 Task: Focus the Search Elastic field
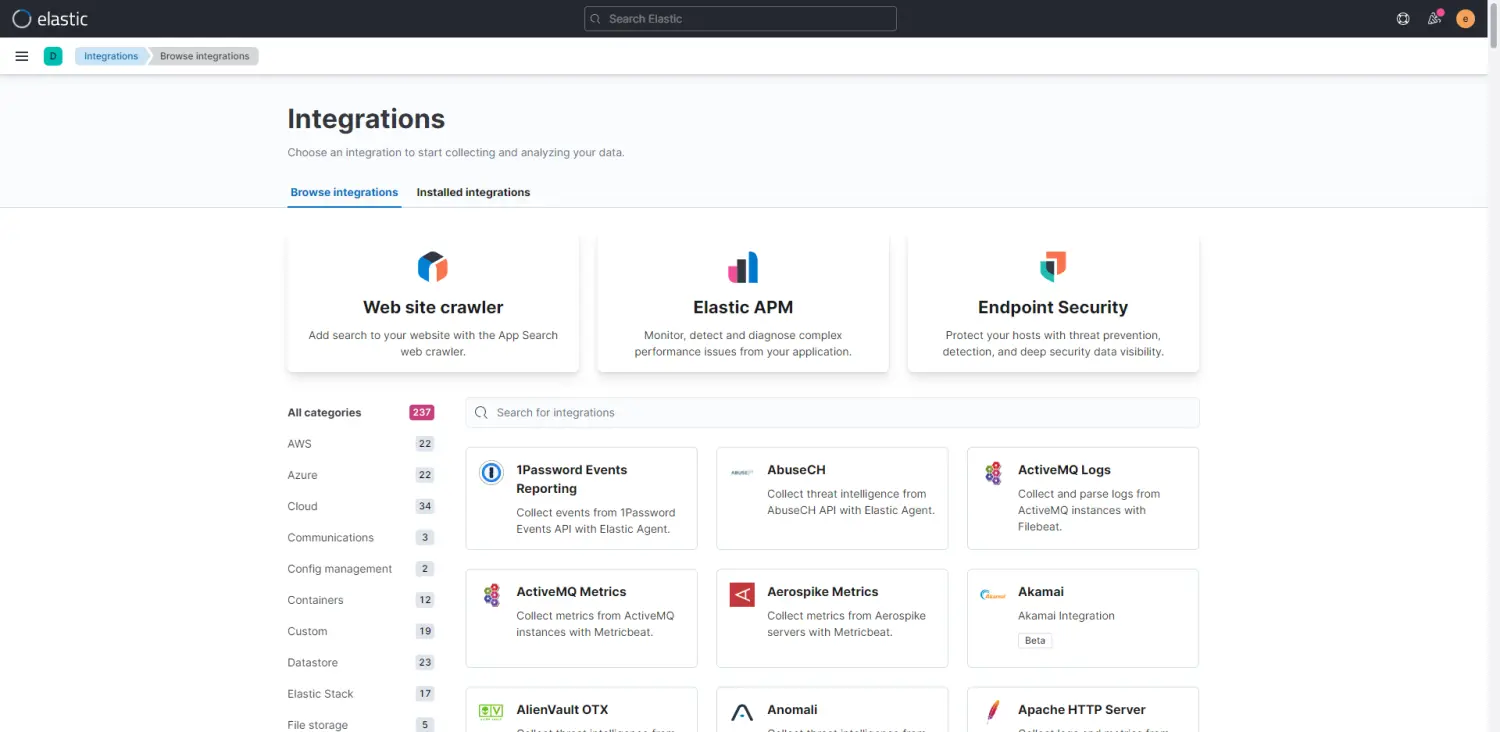740,19
